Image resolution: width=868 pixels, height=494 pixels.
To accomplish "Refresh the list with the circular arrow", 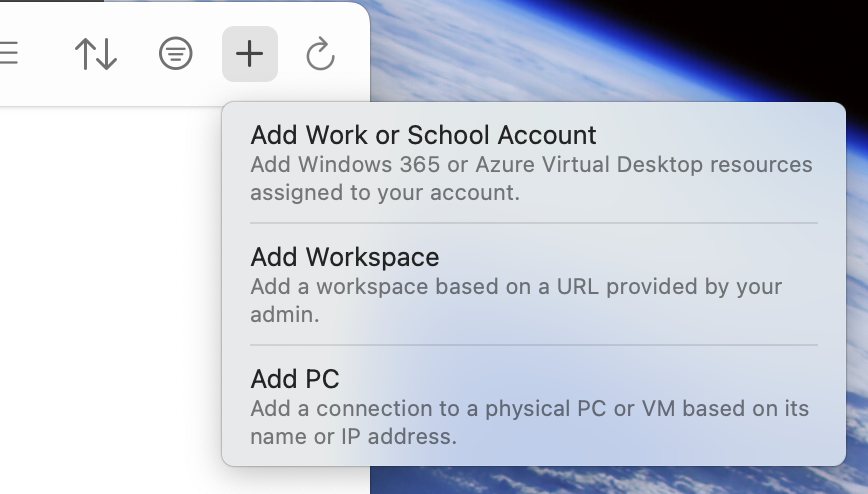I will point(321,54).
